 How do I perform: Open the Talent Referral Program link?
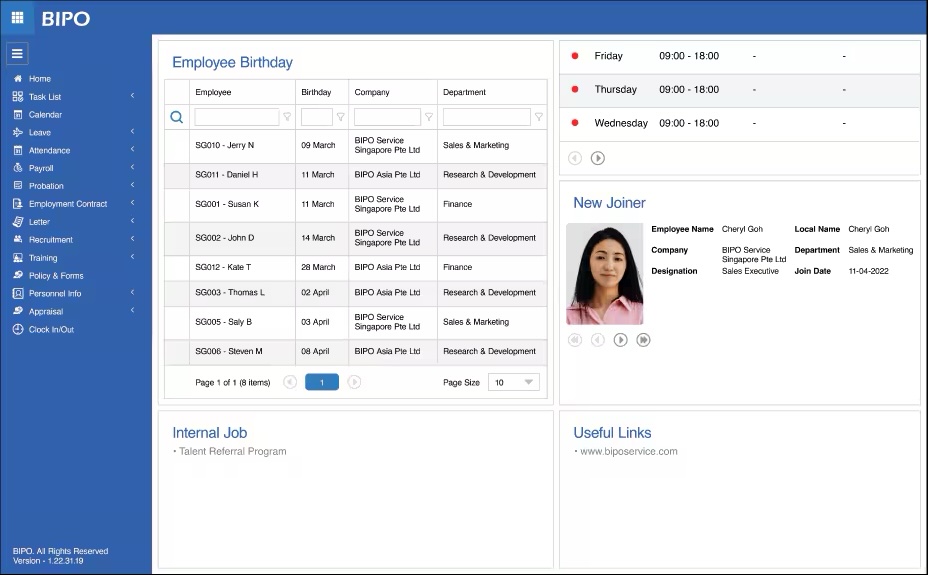(x=233, y=451)
